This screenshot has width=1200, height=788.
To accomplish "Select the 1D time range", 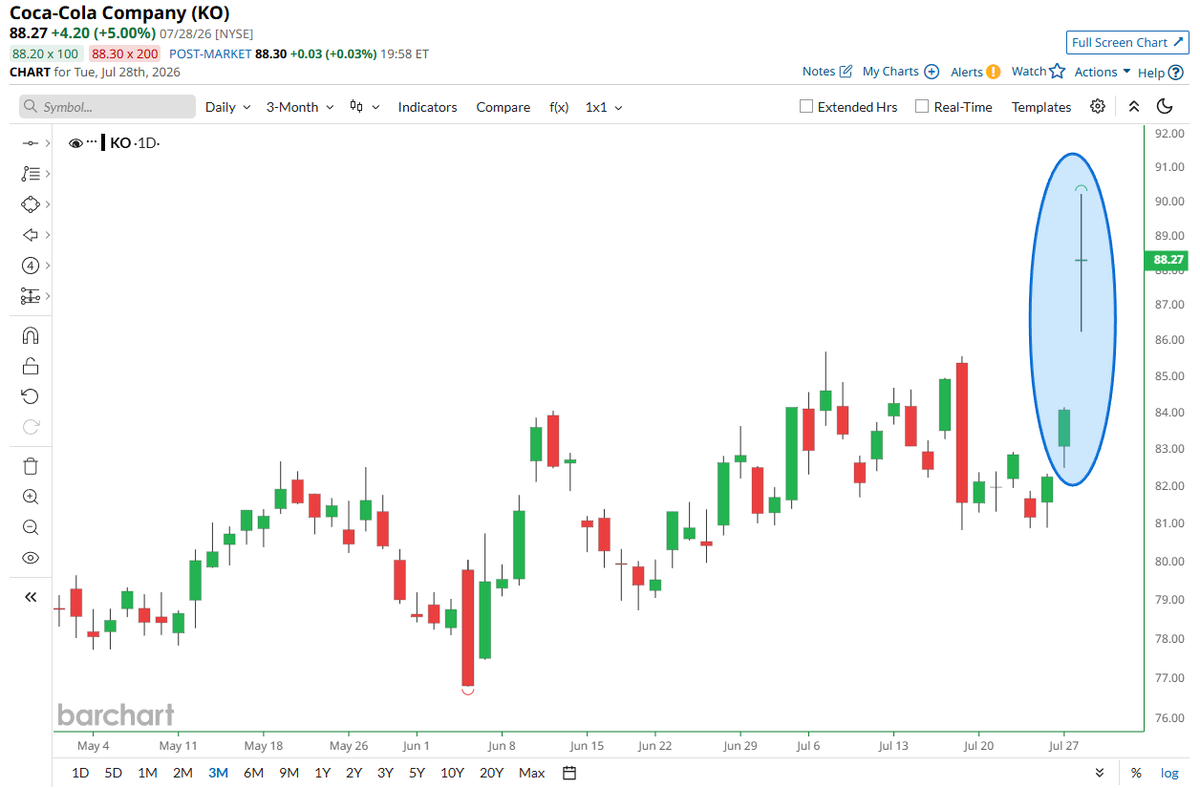I will 80,772.
